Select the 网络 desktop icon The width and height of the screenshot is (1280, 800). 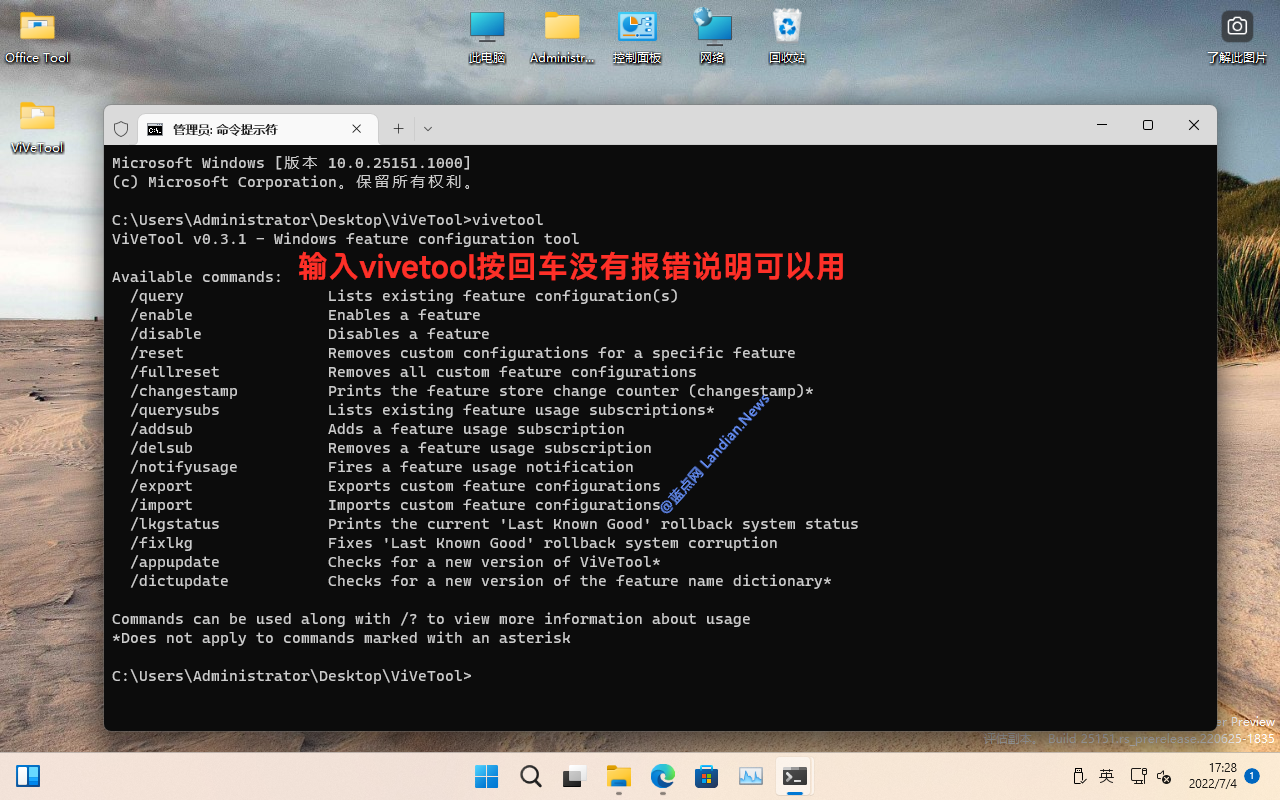tap(712, 37)
